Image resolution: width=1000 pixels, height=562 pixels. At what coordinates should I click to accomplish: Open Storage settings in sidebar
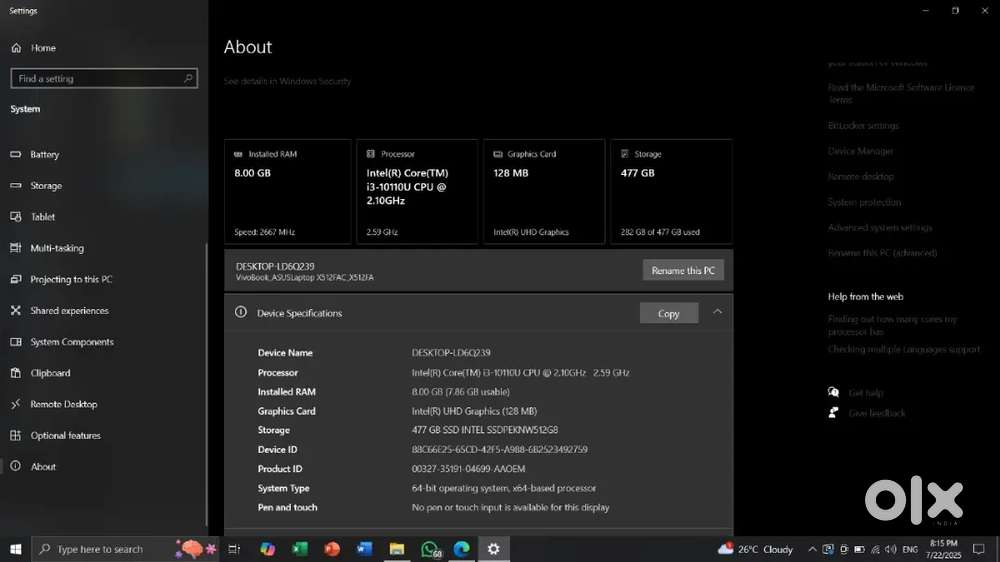pos(46,186)
